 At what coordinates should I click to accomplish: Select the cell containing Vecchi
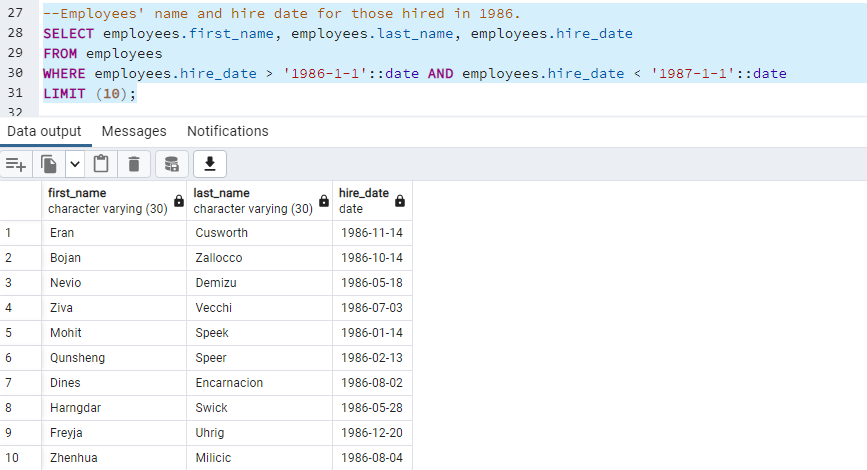pos(259,307)
